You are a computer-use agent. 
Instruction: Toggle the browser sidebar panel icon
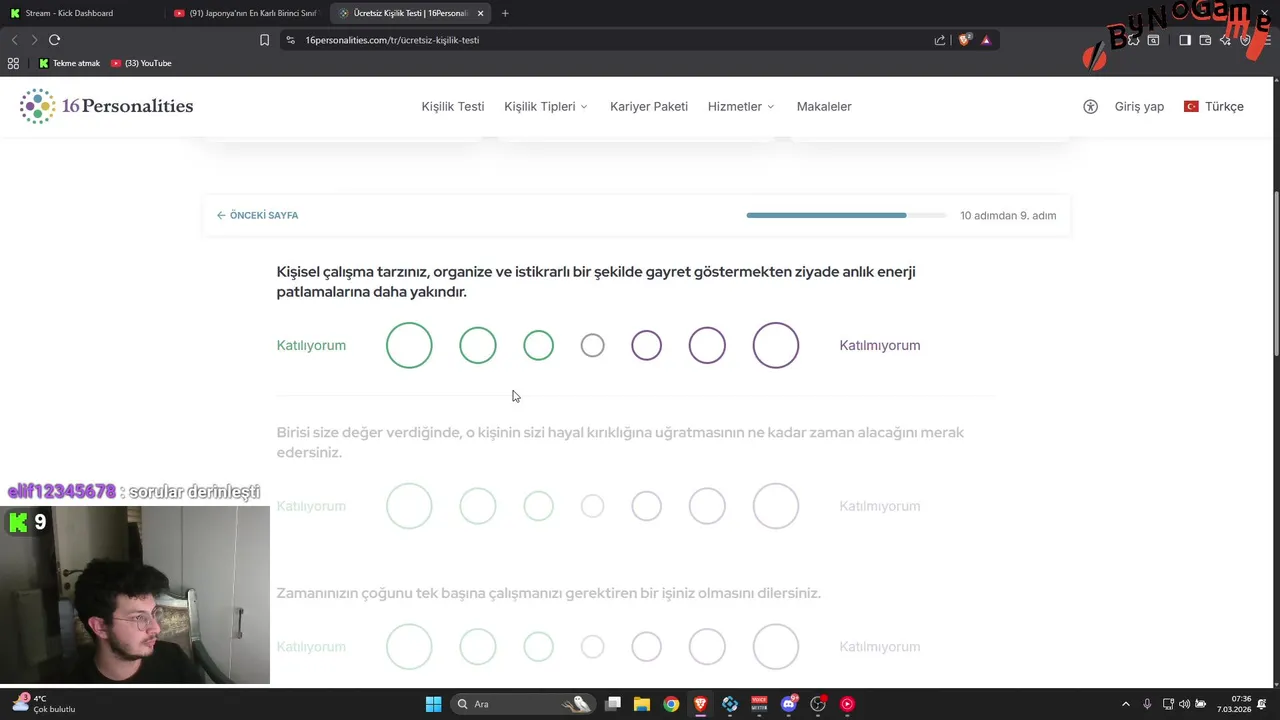tap(1184, 40)
